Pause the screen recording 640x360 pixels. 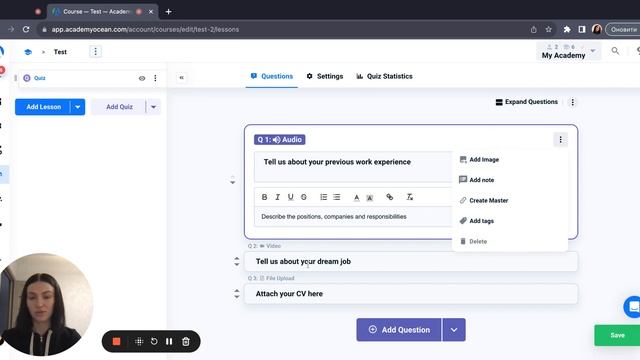(169, 341)
